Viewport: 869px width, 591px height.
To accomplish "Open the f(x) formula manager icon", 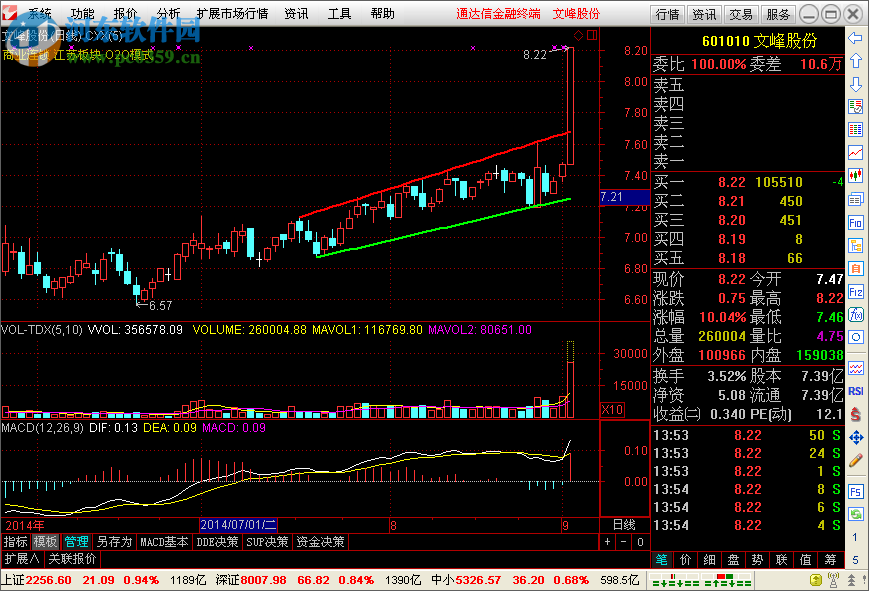I will click(856, 314).
